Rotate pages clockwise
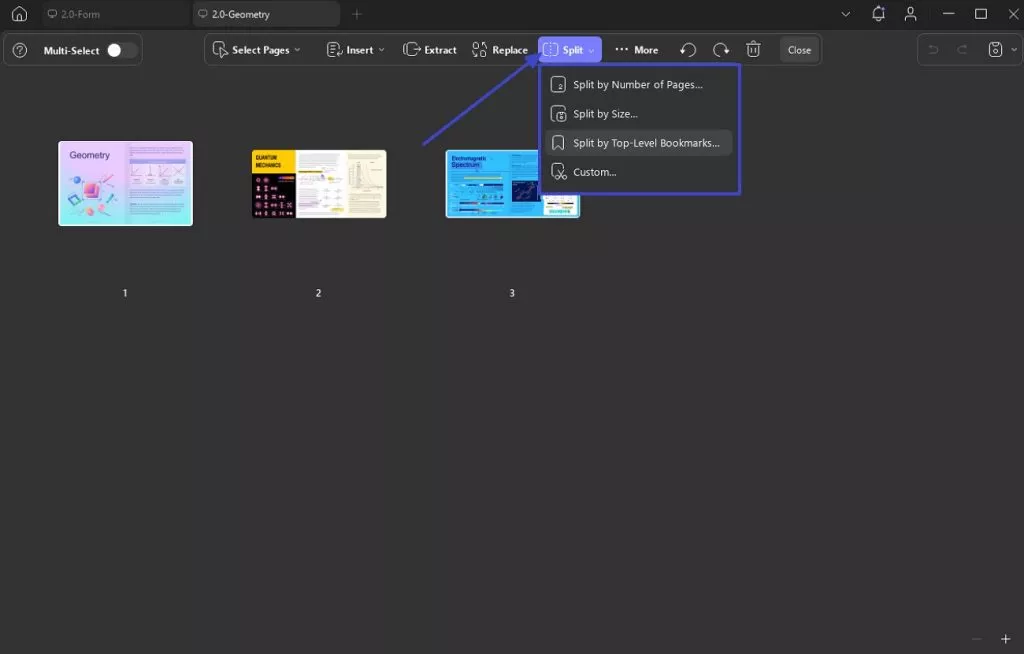The height and width of the screenshot is (654, 1024). pyautogui.click(x=721, y=50)
